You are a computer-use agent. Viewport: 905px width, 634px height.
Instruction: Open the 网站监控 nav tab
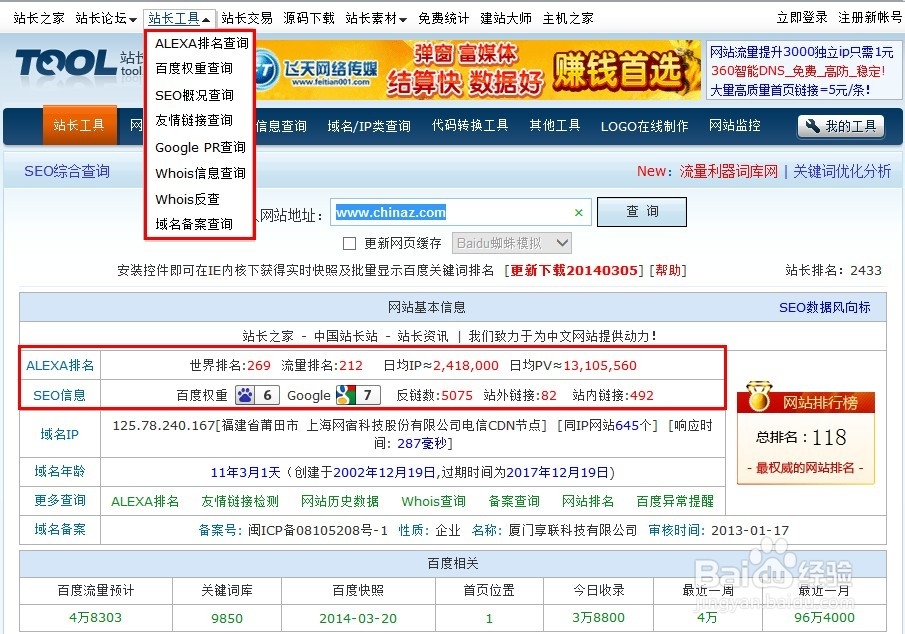pyautogui.click(x=735, y=125)
